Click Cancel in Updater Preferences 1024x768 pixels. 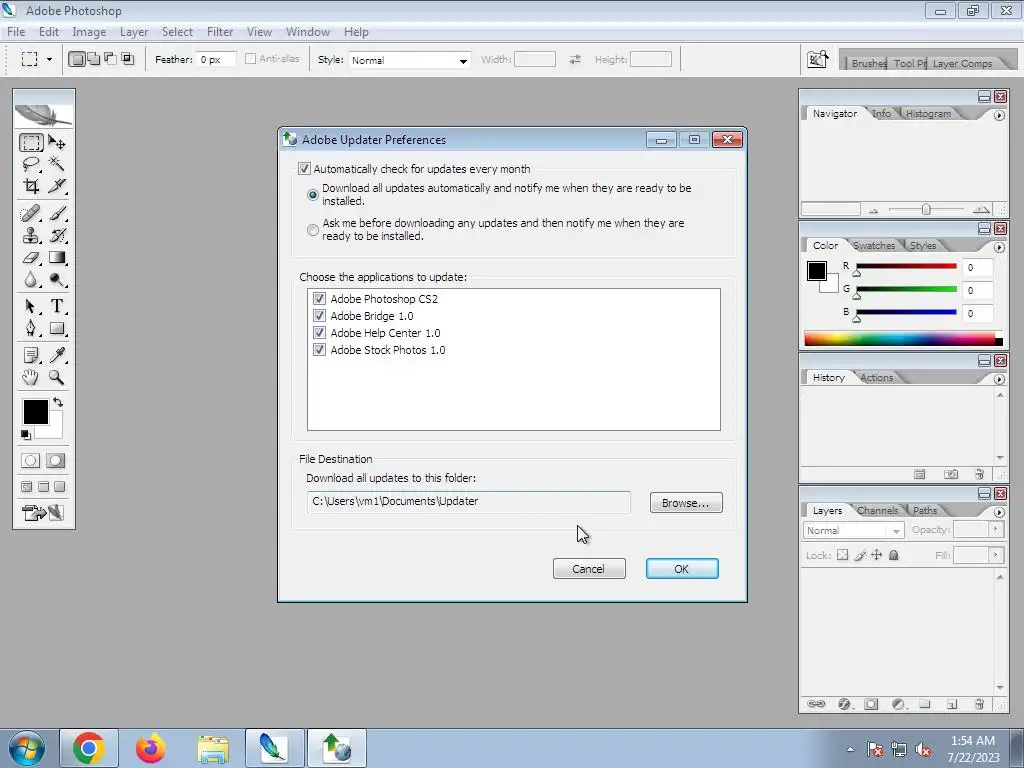[588, 569]
